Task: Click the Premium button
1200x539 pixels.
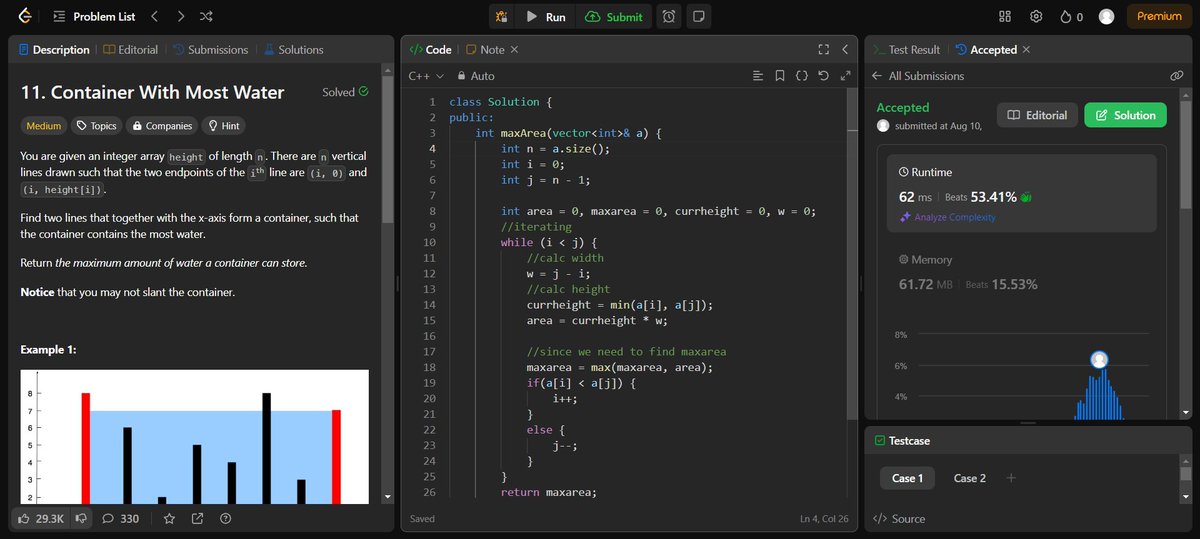Action: 1159,16
